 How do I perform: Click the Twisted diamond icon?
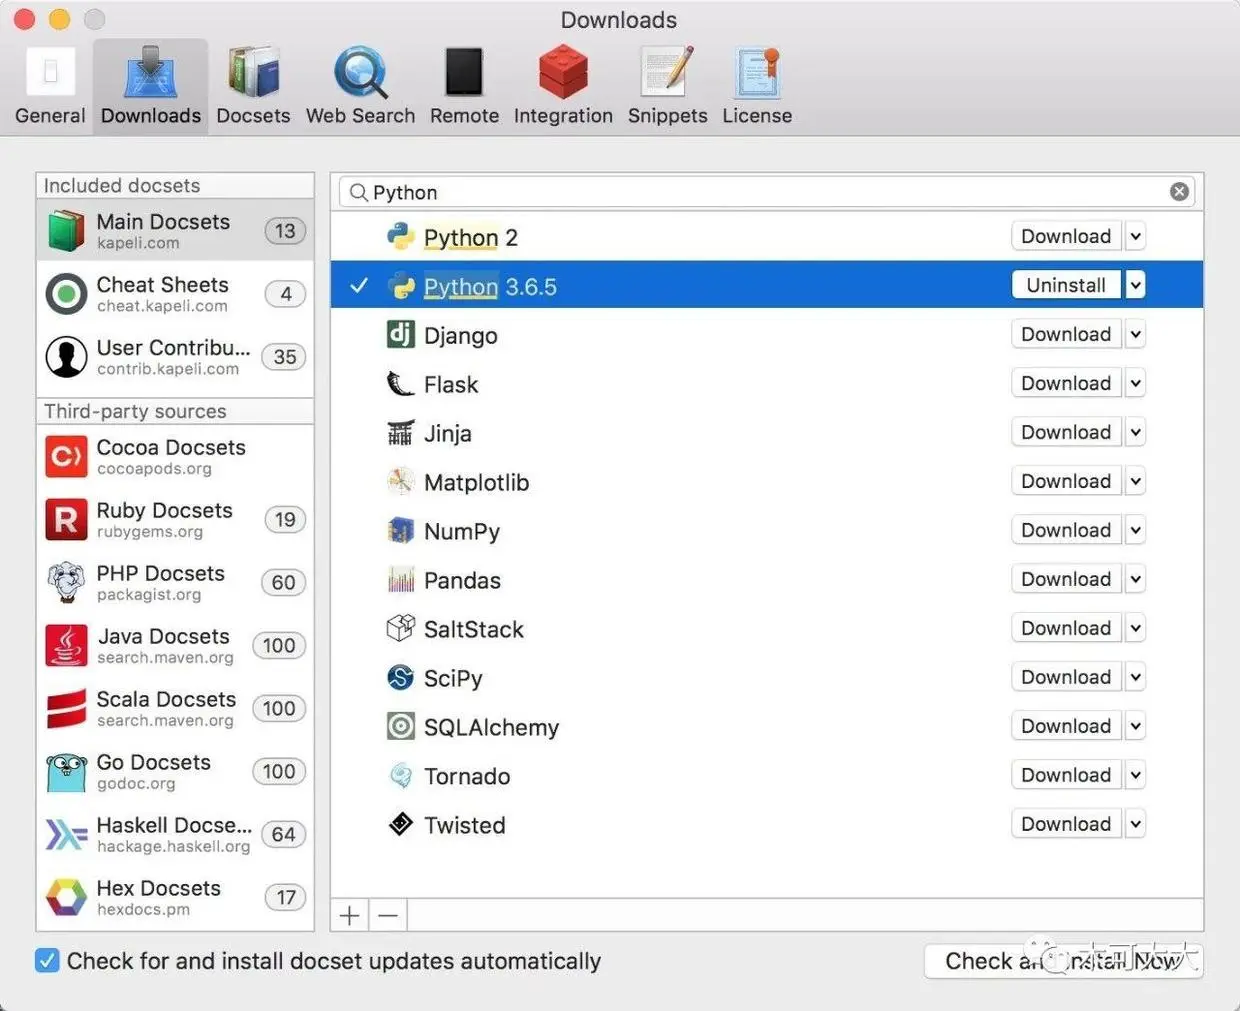pyautogui.click(x=400, y=824)
